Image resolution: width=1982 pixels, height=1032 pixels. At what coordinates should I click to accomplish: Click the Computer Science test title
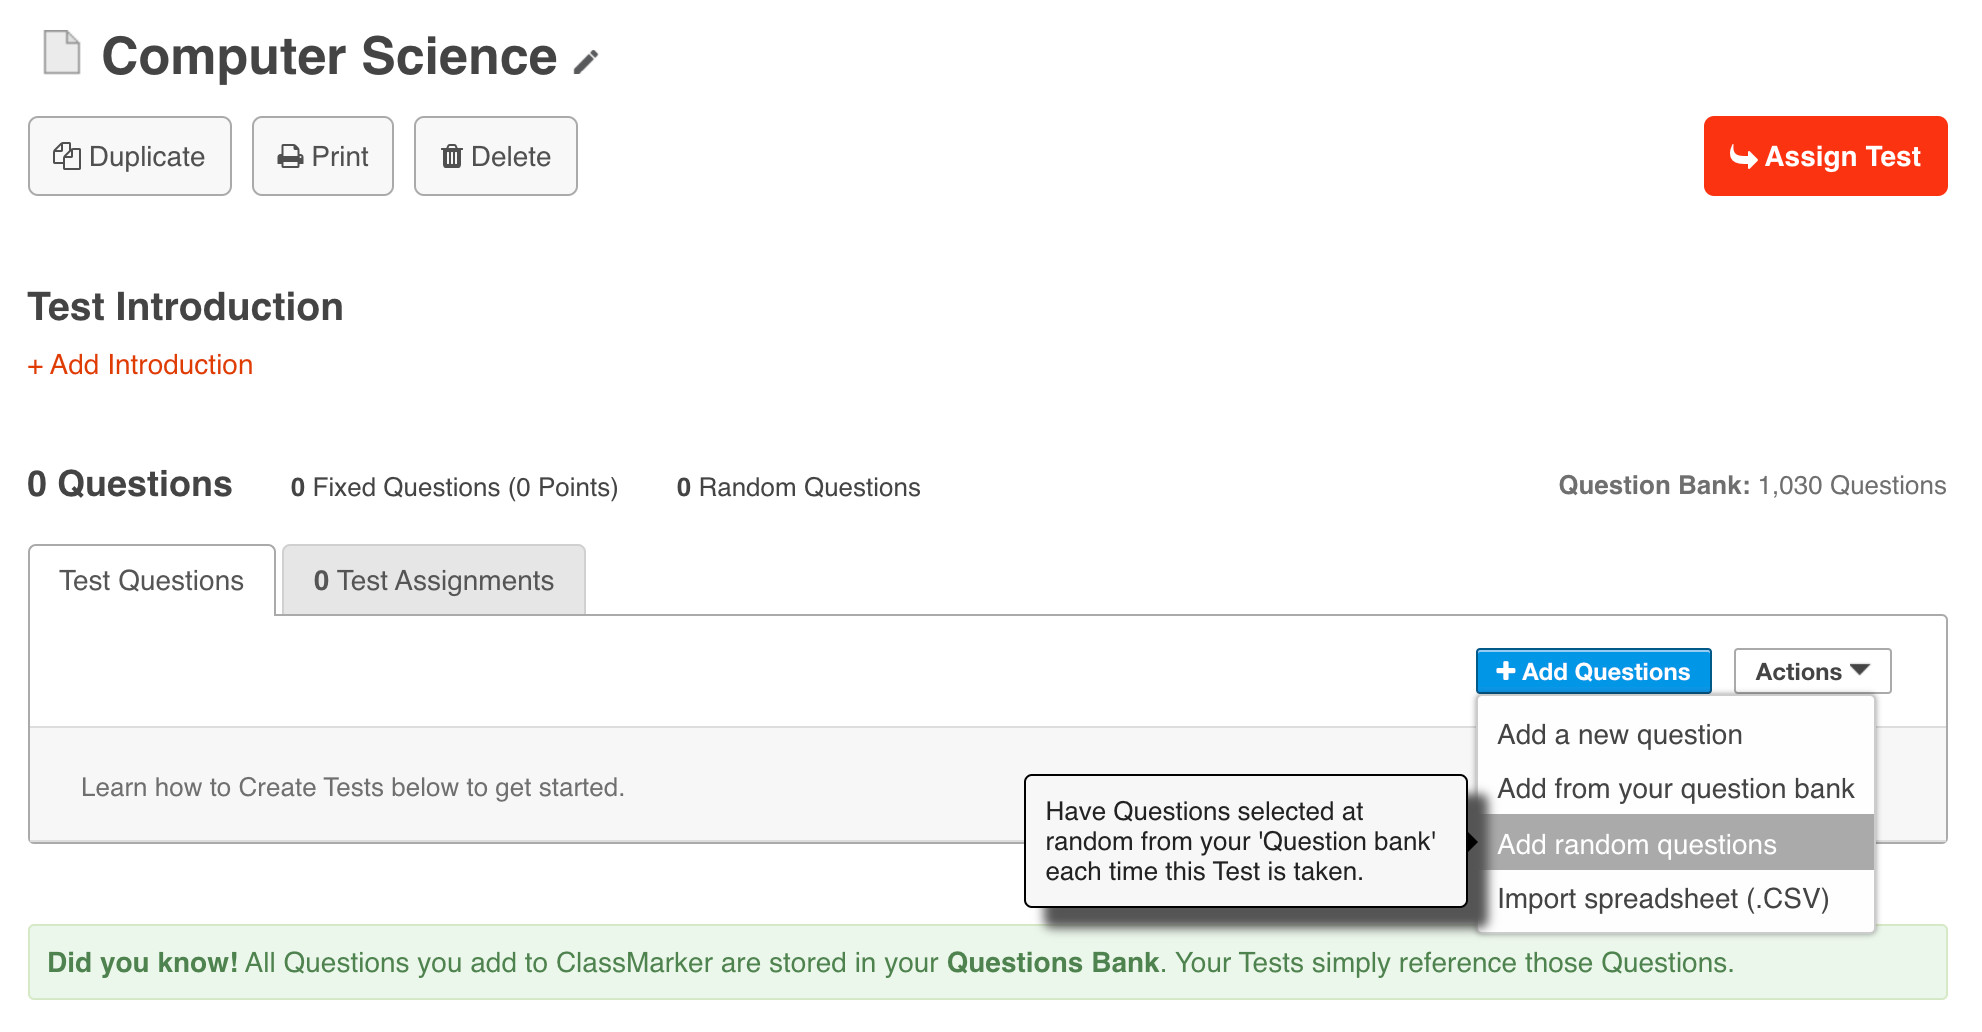pyautogui.click(x=329, y=56)
